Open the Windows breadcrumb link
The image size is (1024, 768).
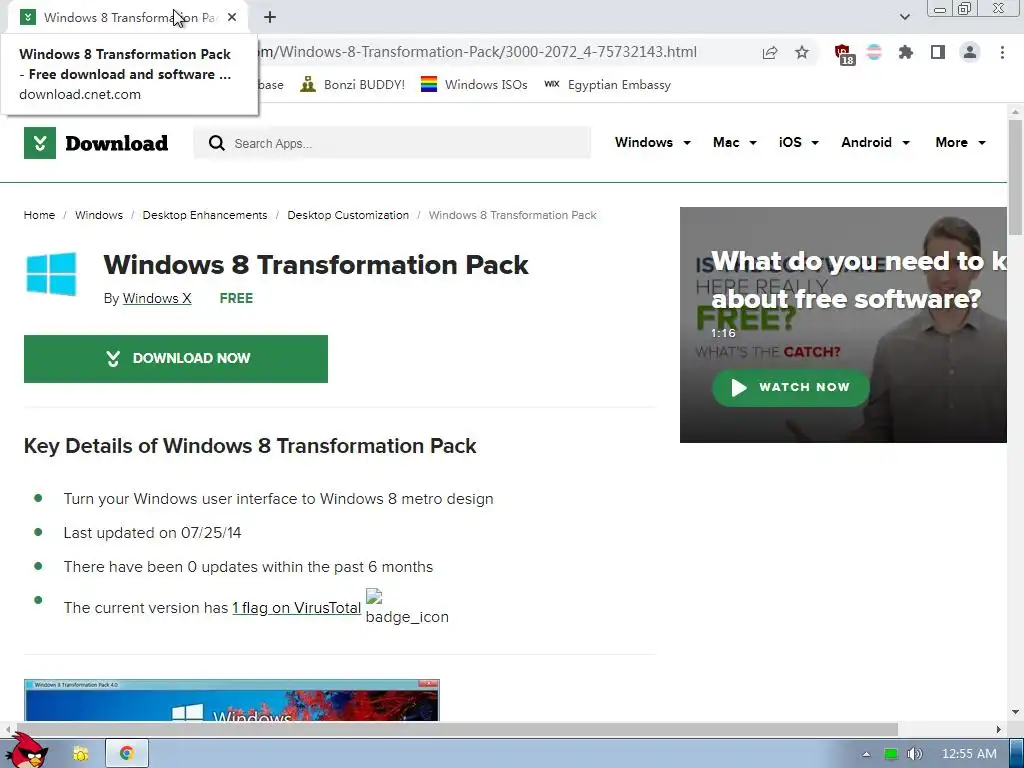click(x=99, y=215)
